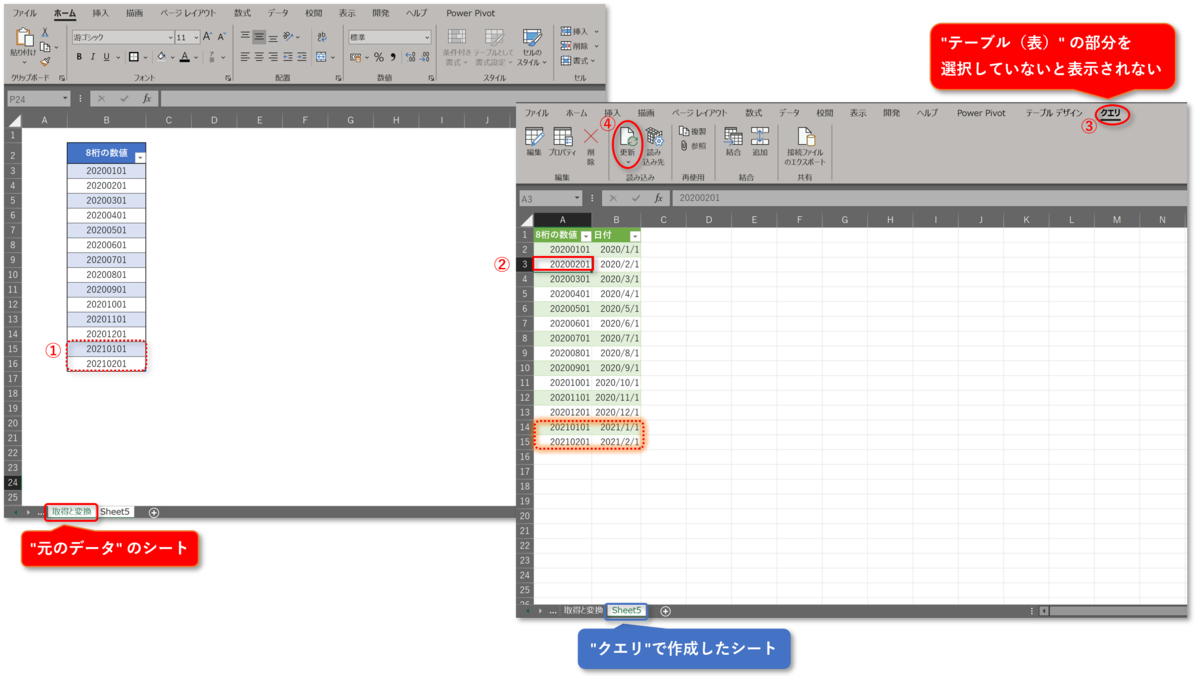The image size is (1200, 676).
Task: Add a new sheet in the left window
Action: click(x=154, y=512)
